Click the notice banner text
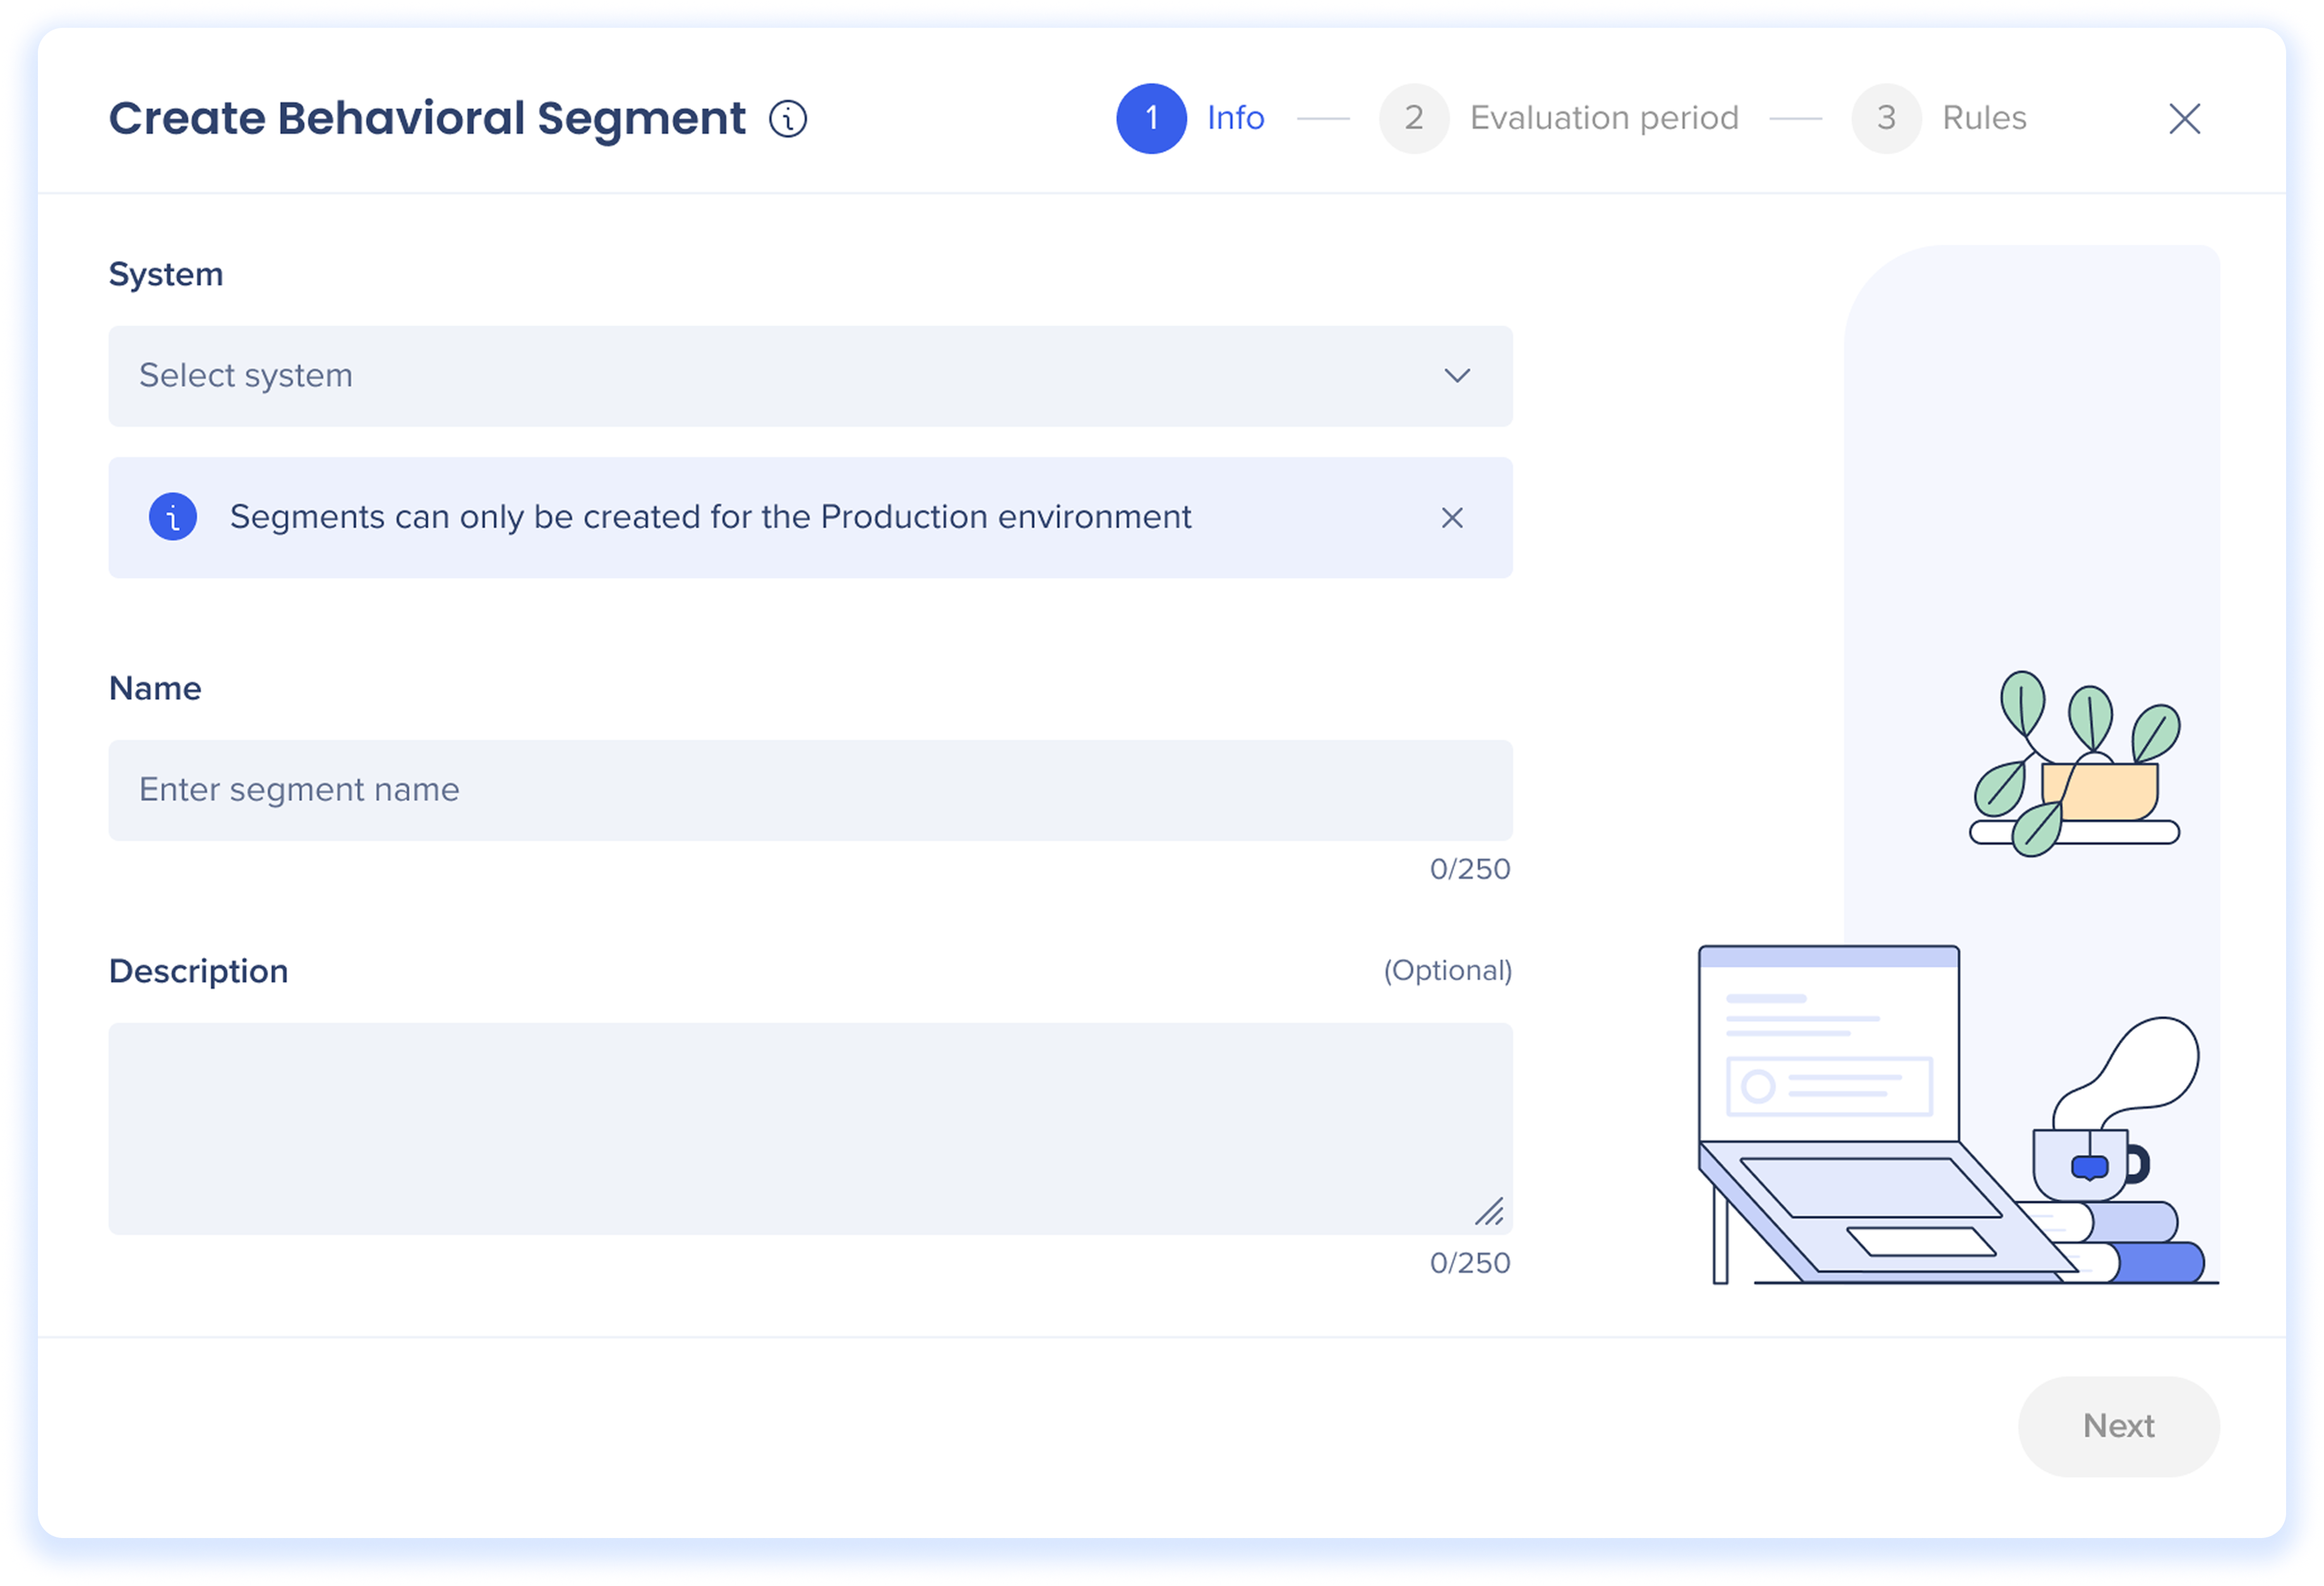This screenshot has height=1586, width=2324. coord(710,517)
